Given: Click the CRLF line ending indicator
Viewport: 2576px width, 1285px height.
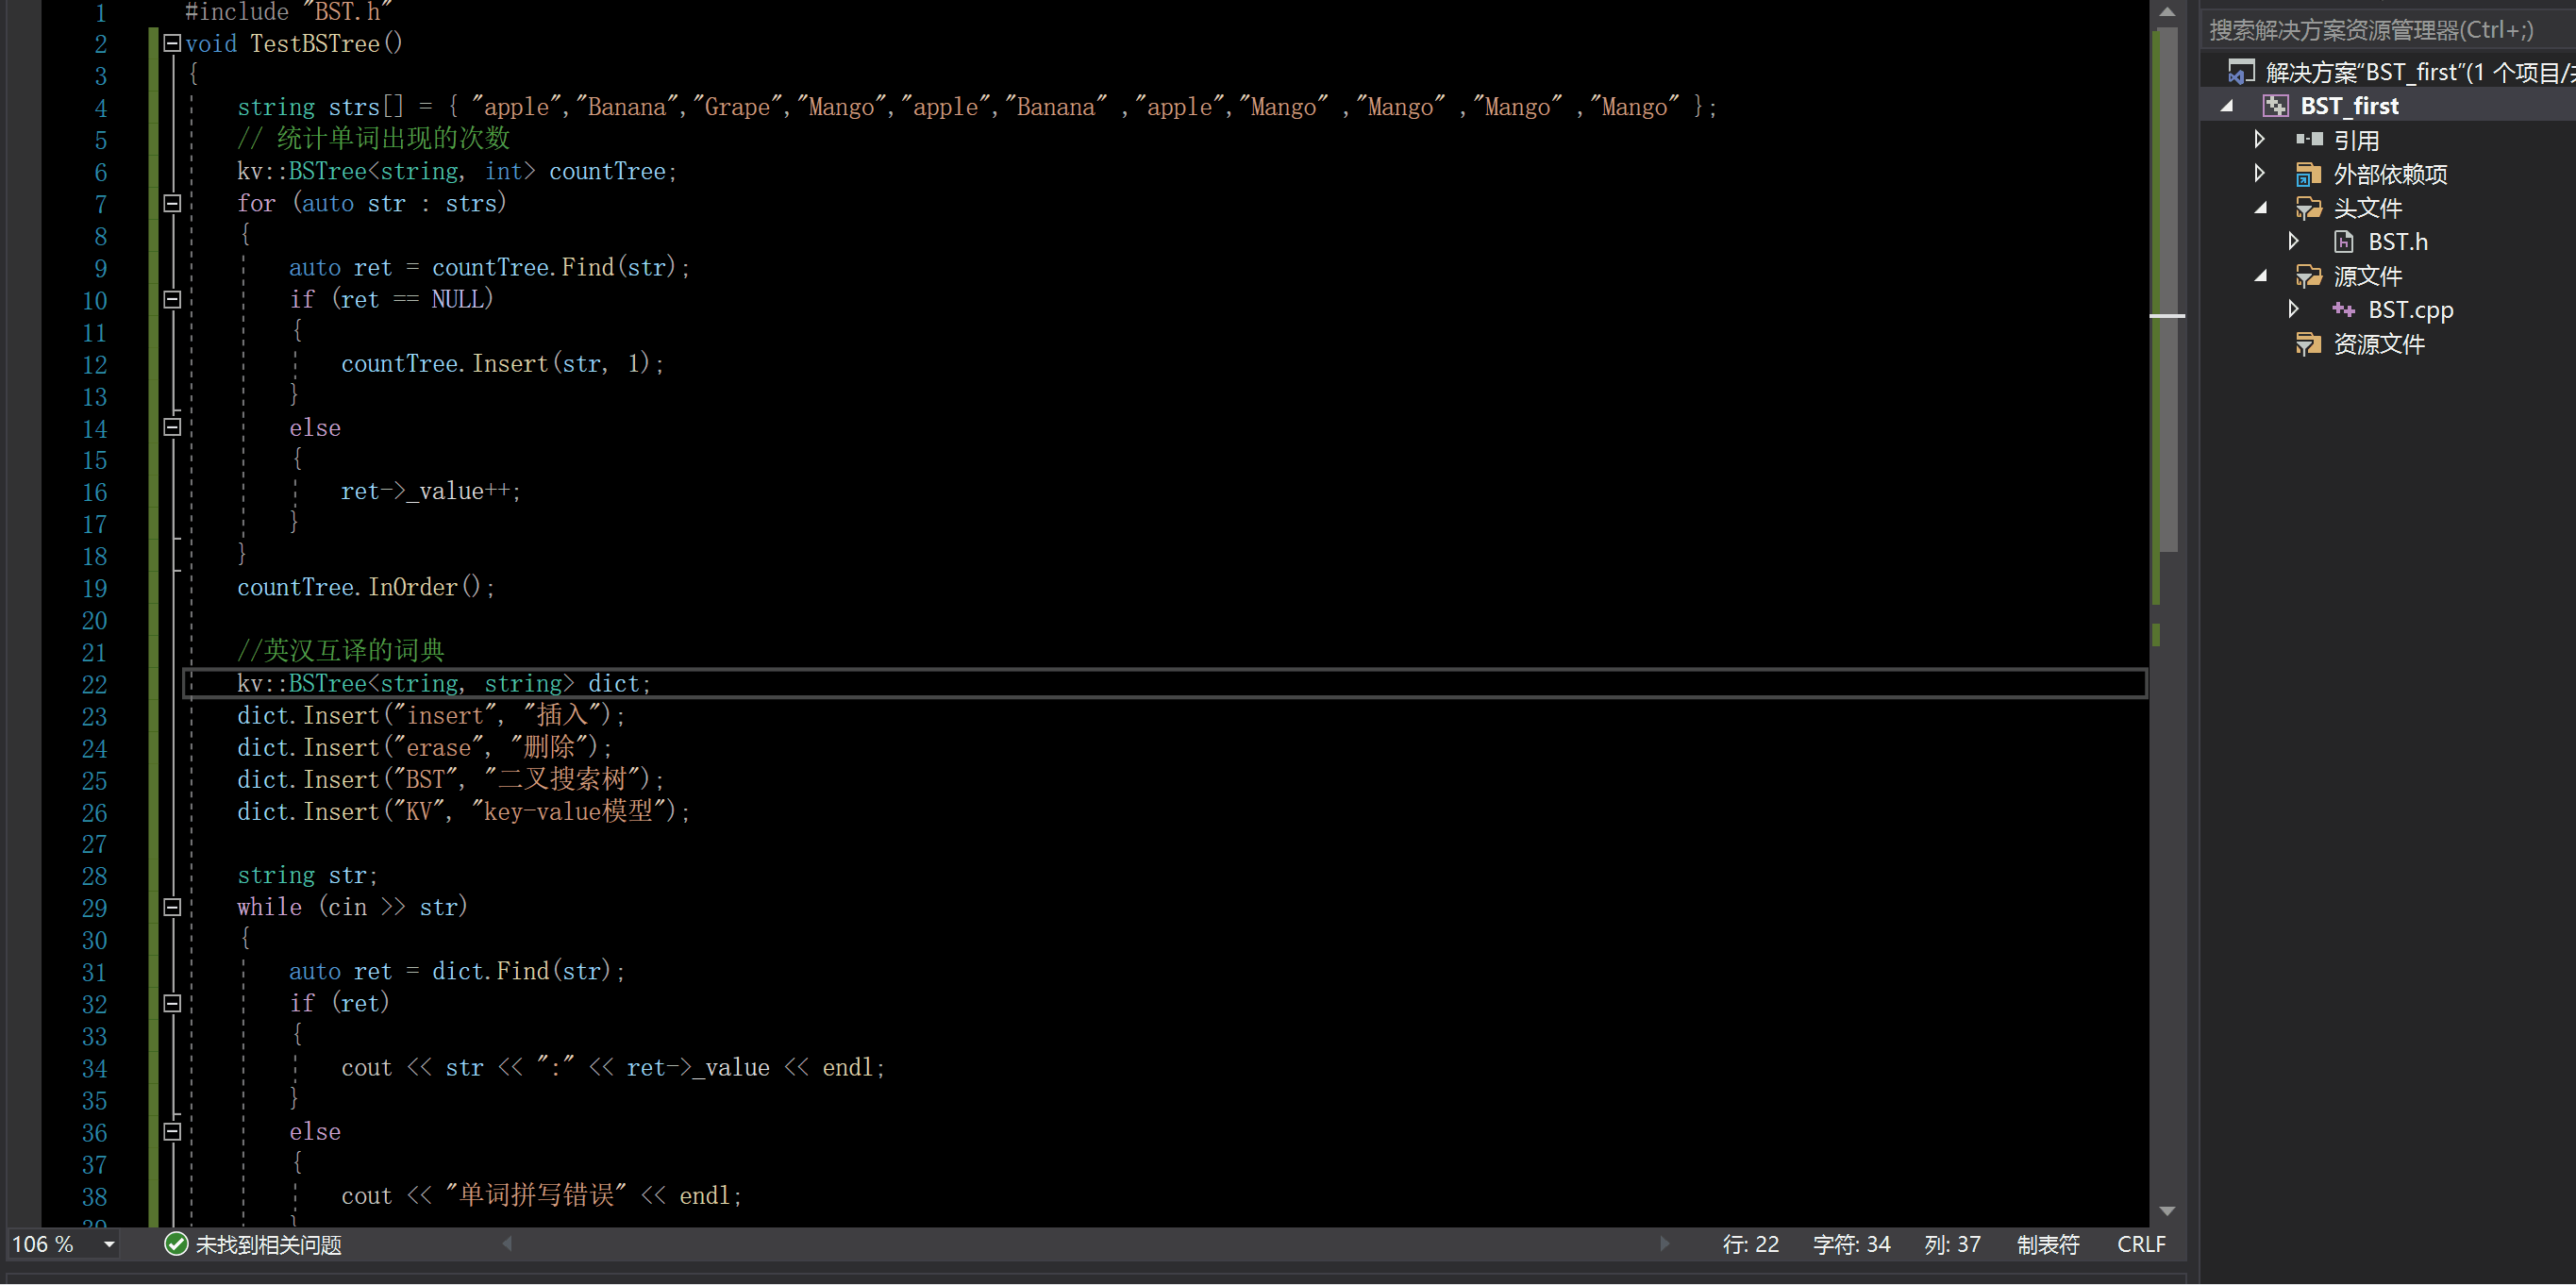Looking at the screenshot, I should click(2141, 1244).
